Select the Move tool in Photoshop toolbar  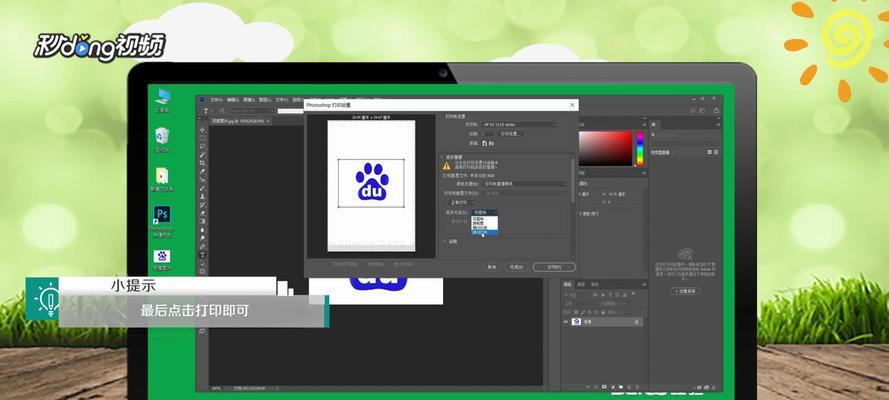(x=202, y=130)
